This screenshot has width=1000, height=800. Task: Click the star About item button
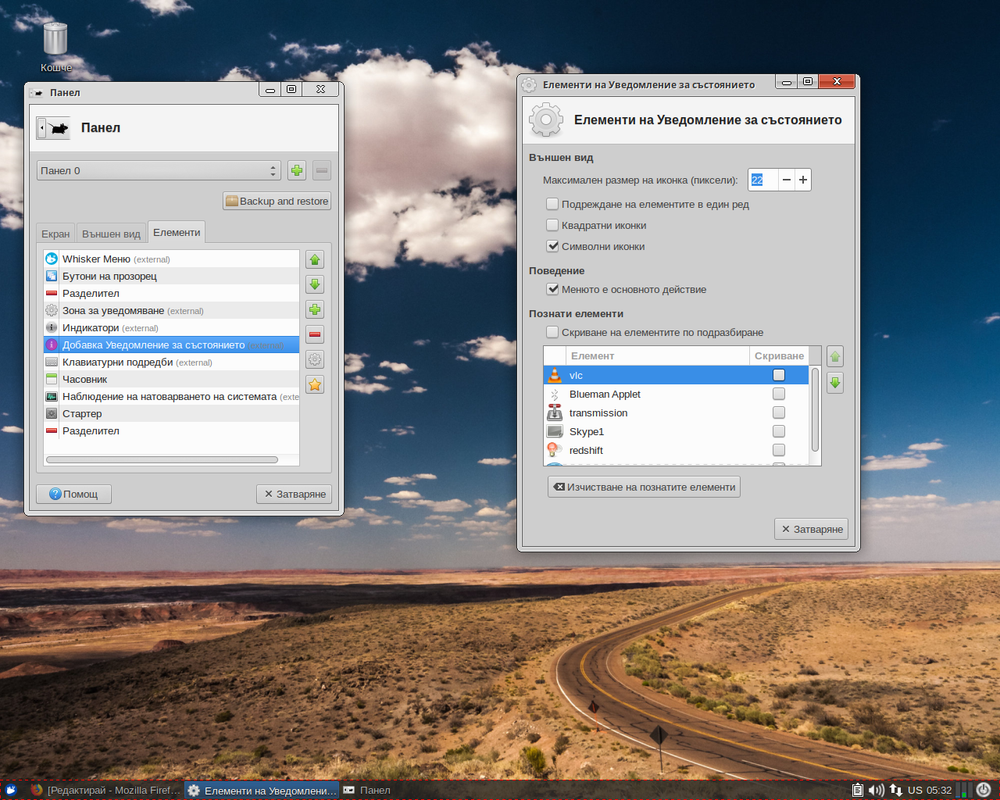click(x=314, y=385)
